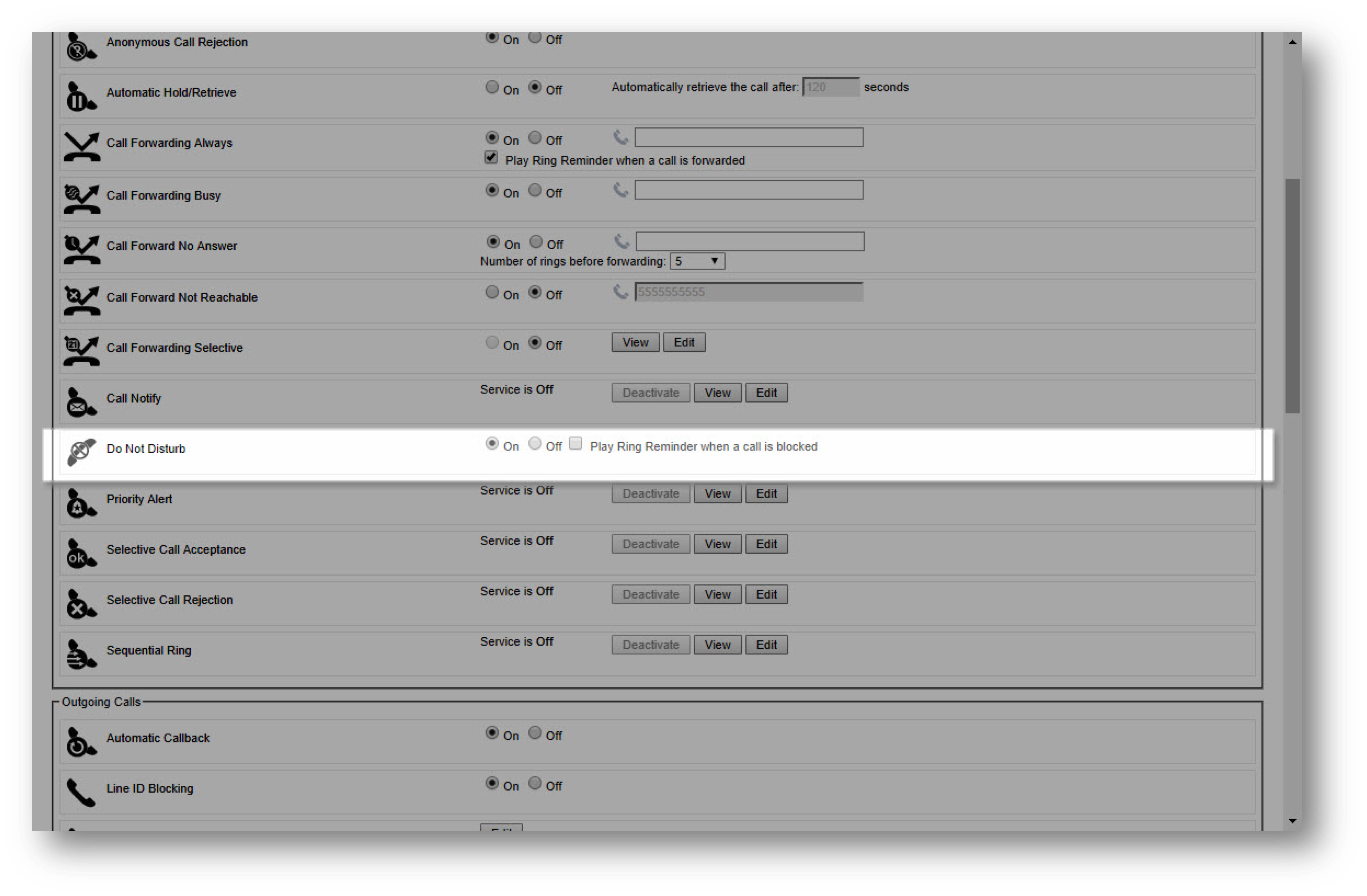This screenshot has width=1367, height=896.
Task: Click Call Forwarding Busy number field
Action: click(749, 190)
